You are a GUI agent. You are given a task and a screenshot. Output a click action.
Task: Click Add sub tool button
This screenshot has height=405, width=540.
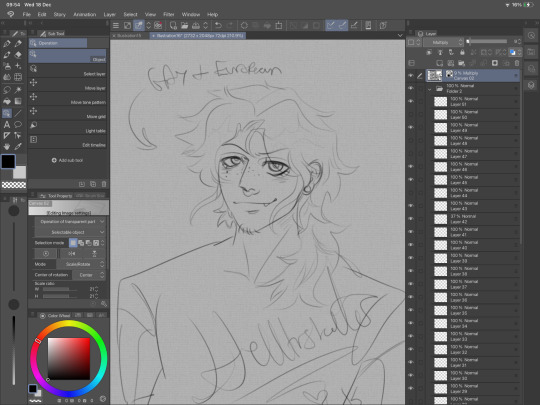[x=68, y=160]
